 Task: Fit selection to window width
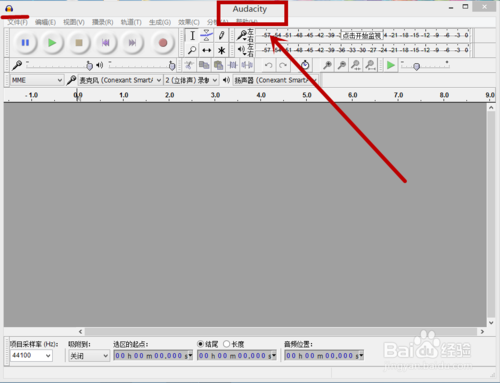356,65
